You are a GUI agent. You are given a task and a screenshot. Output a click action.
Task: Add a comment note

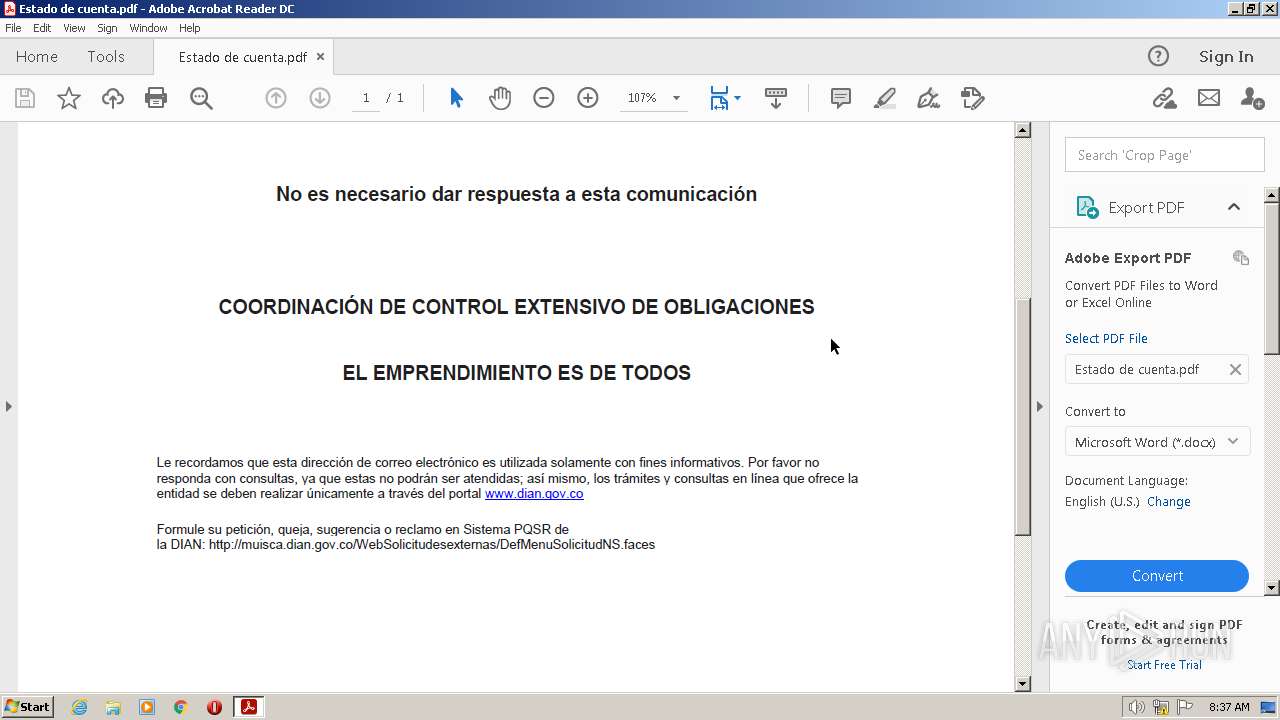(841, 98)
